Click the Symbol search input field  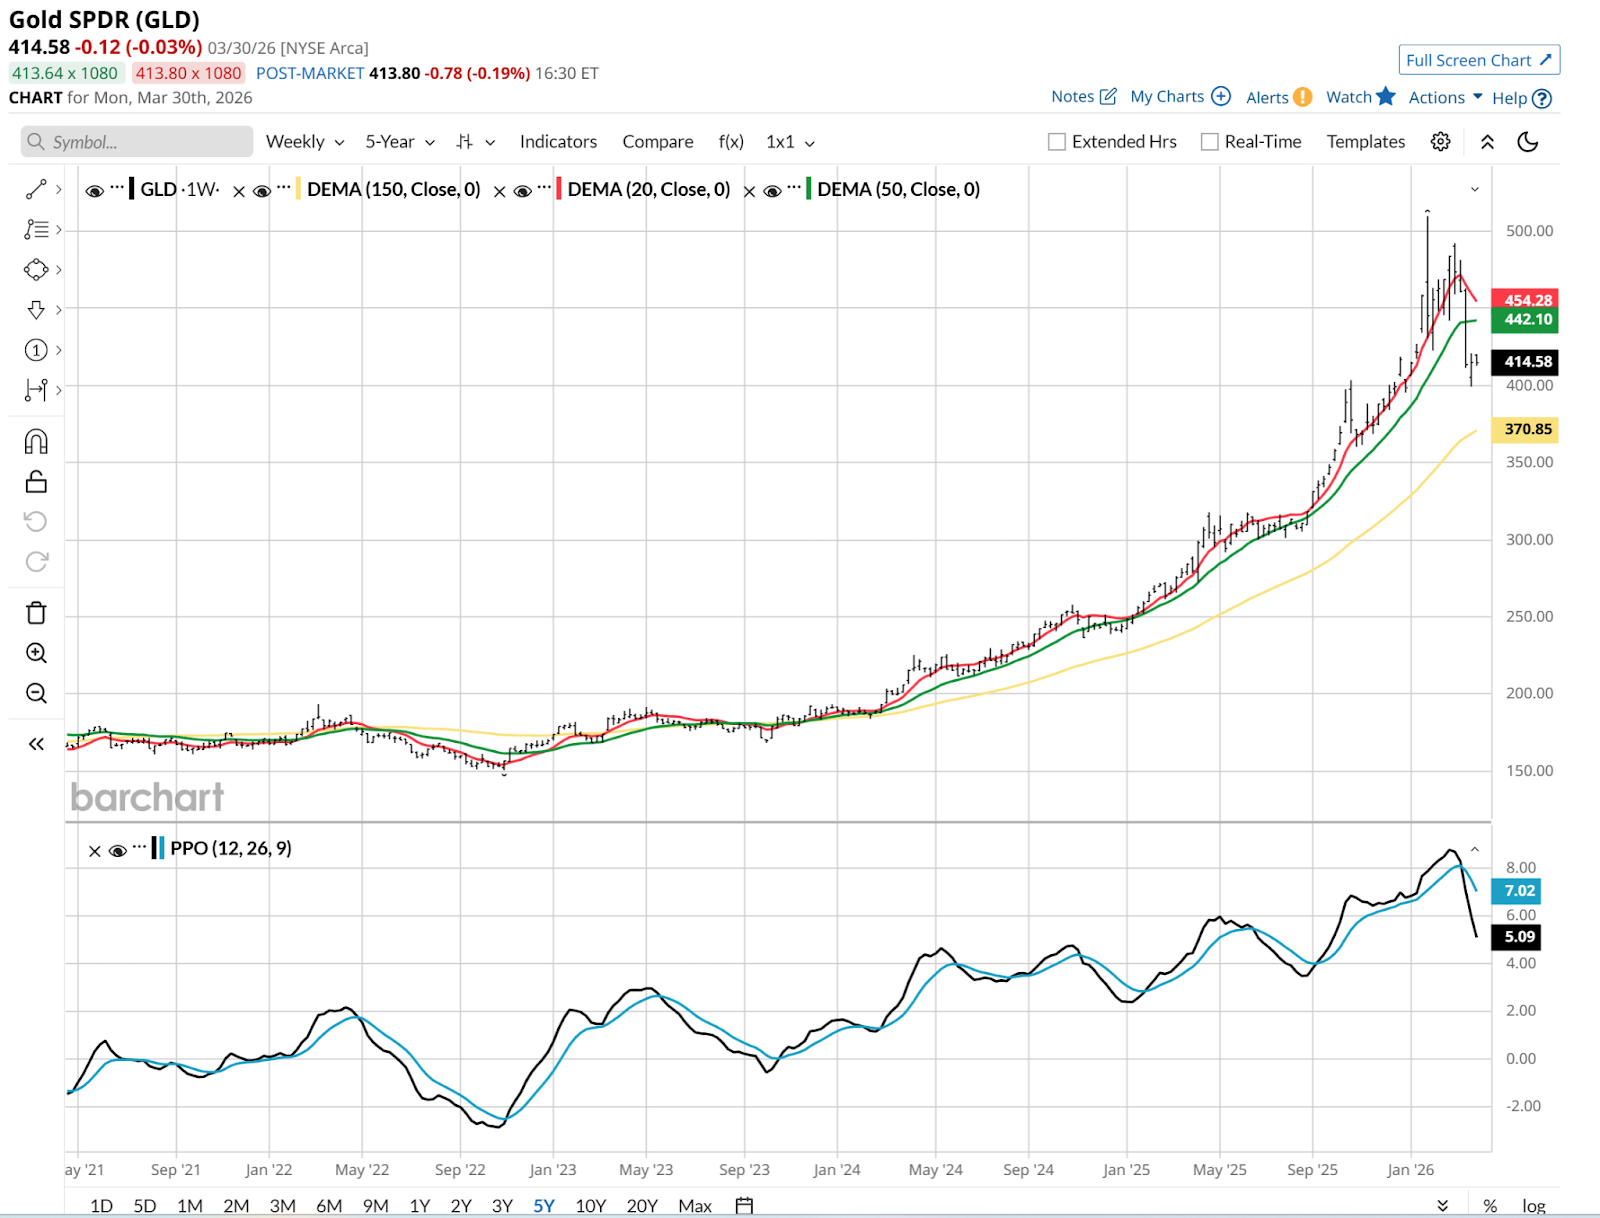coord(137,142)
